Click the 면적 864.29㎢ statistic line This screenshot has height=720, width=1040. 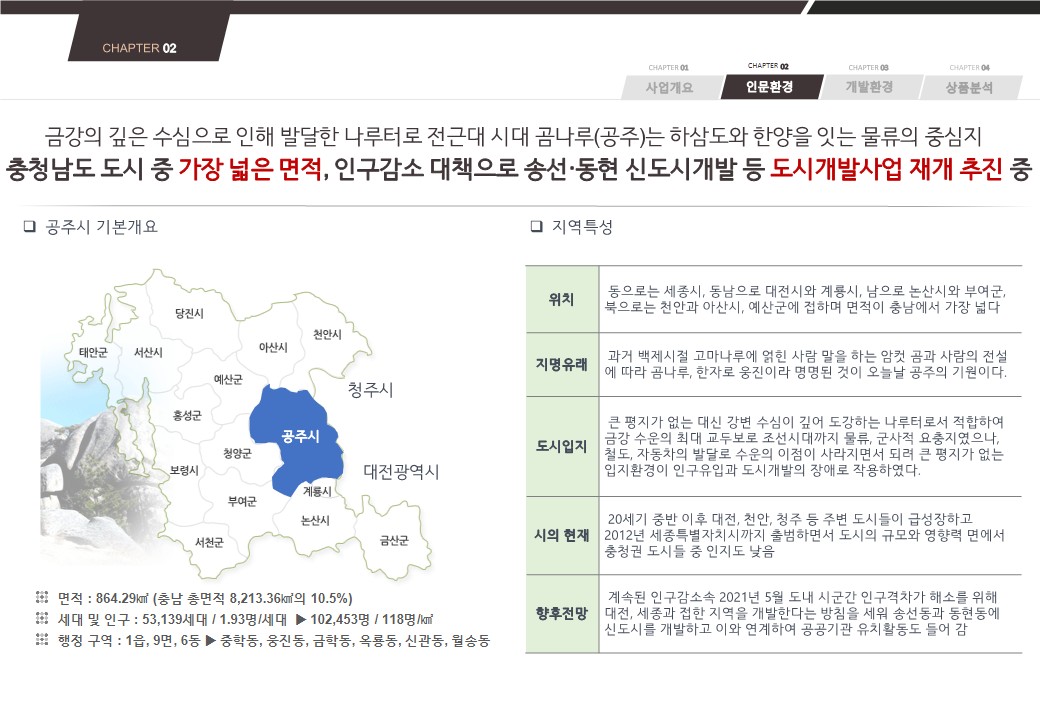click(205, 598)
